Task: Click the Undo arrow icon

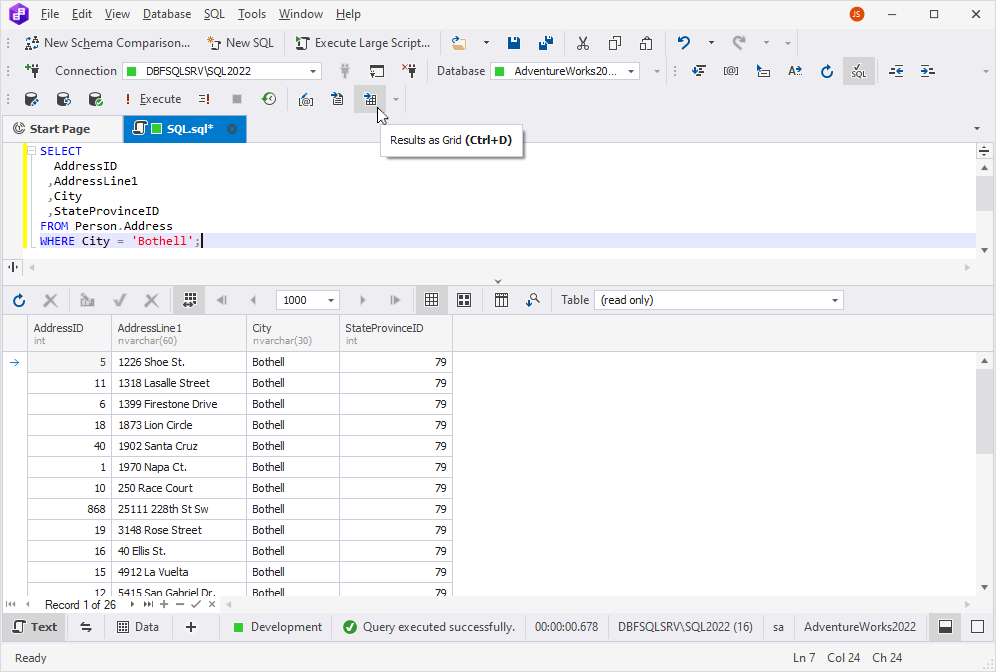Action: click(683, 43)
